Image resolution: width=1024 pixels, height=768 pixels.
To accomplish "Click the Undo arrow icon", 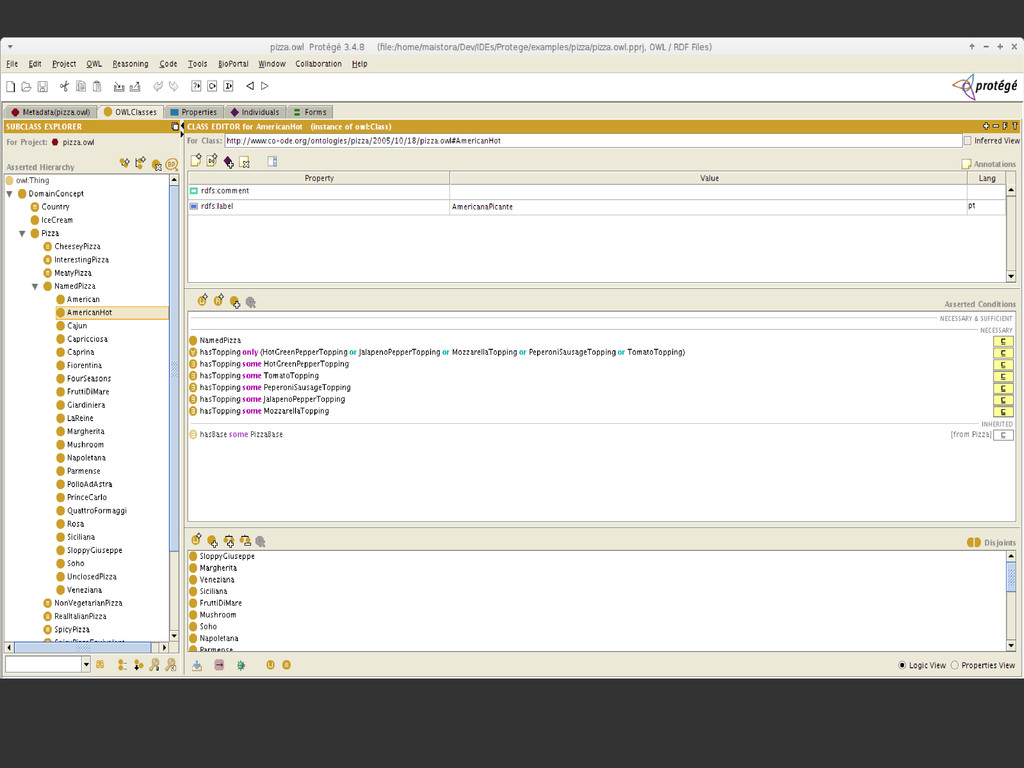I will [x=157, y=86].
